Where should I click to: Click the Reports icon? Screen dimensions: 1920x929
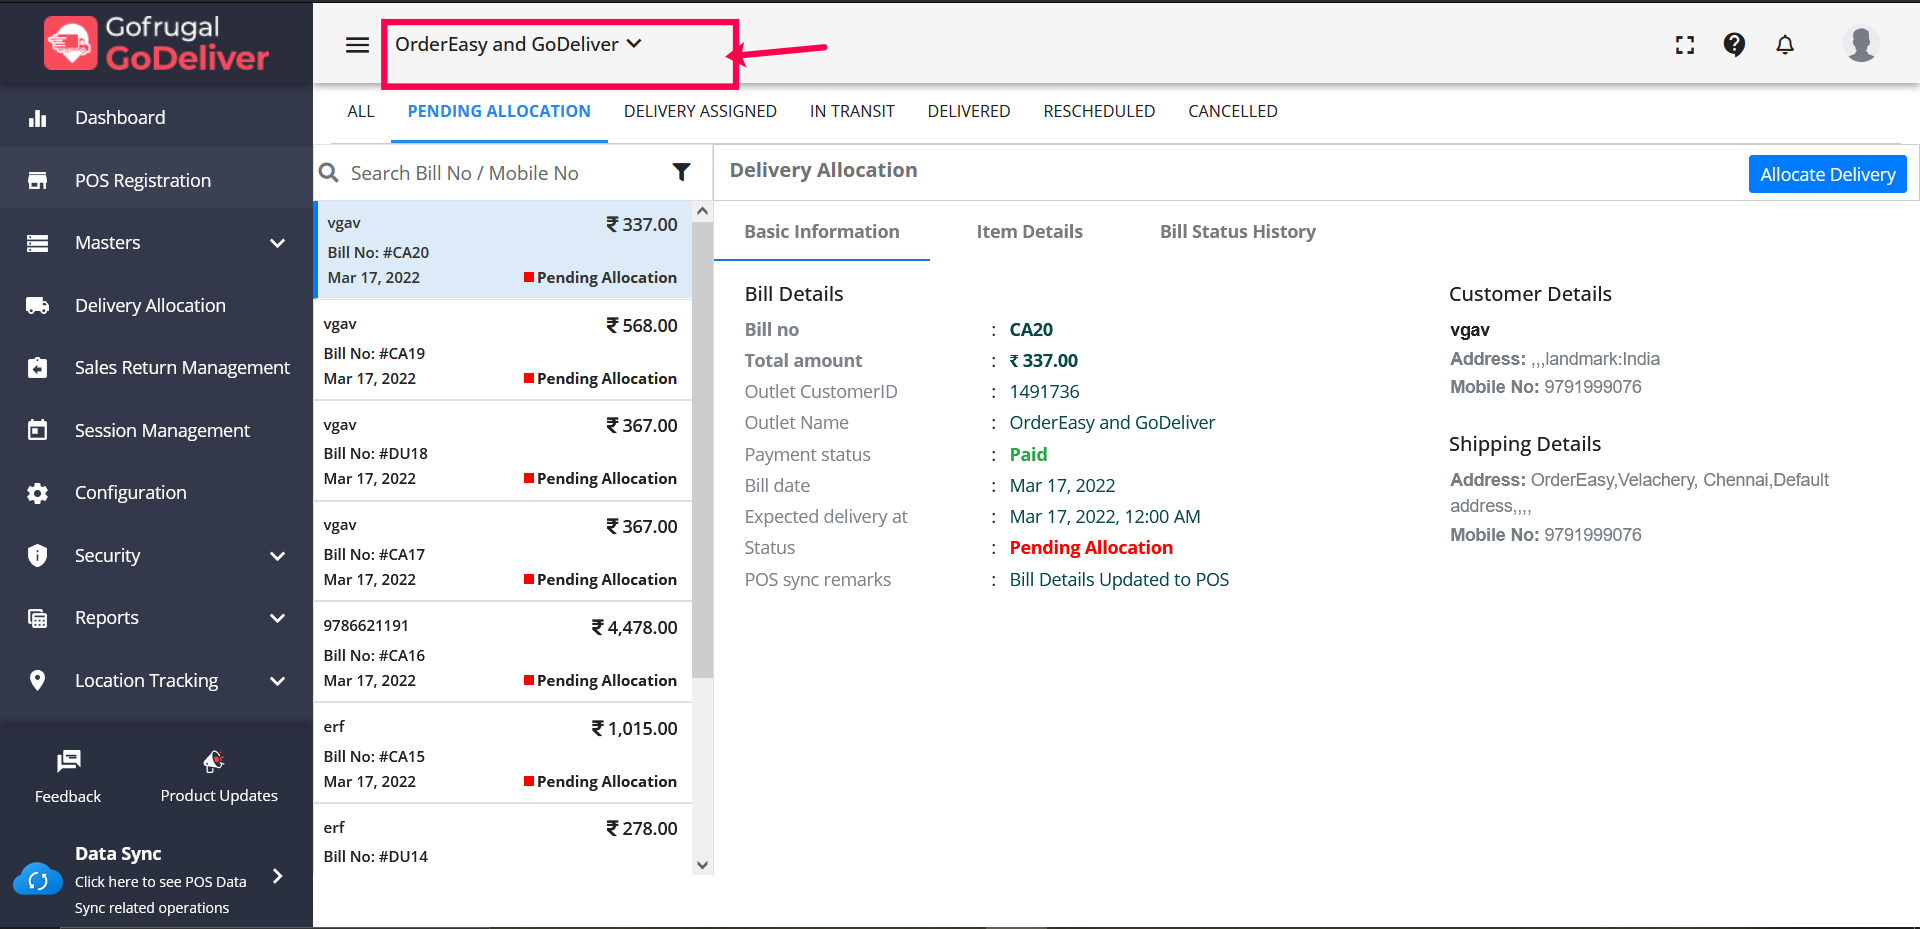pyautogui.click(x=38, y=618)
